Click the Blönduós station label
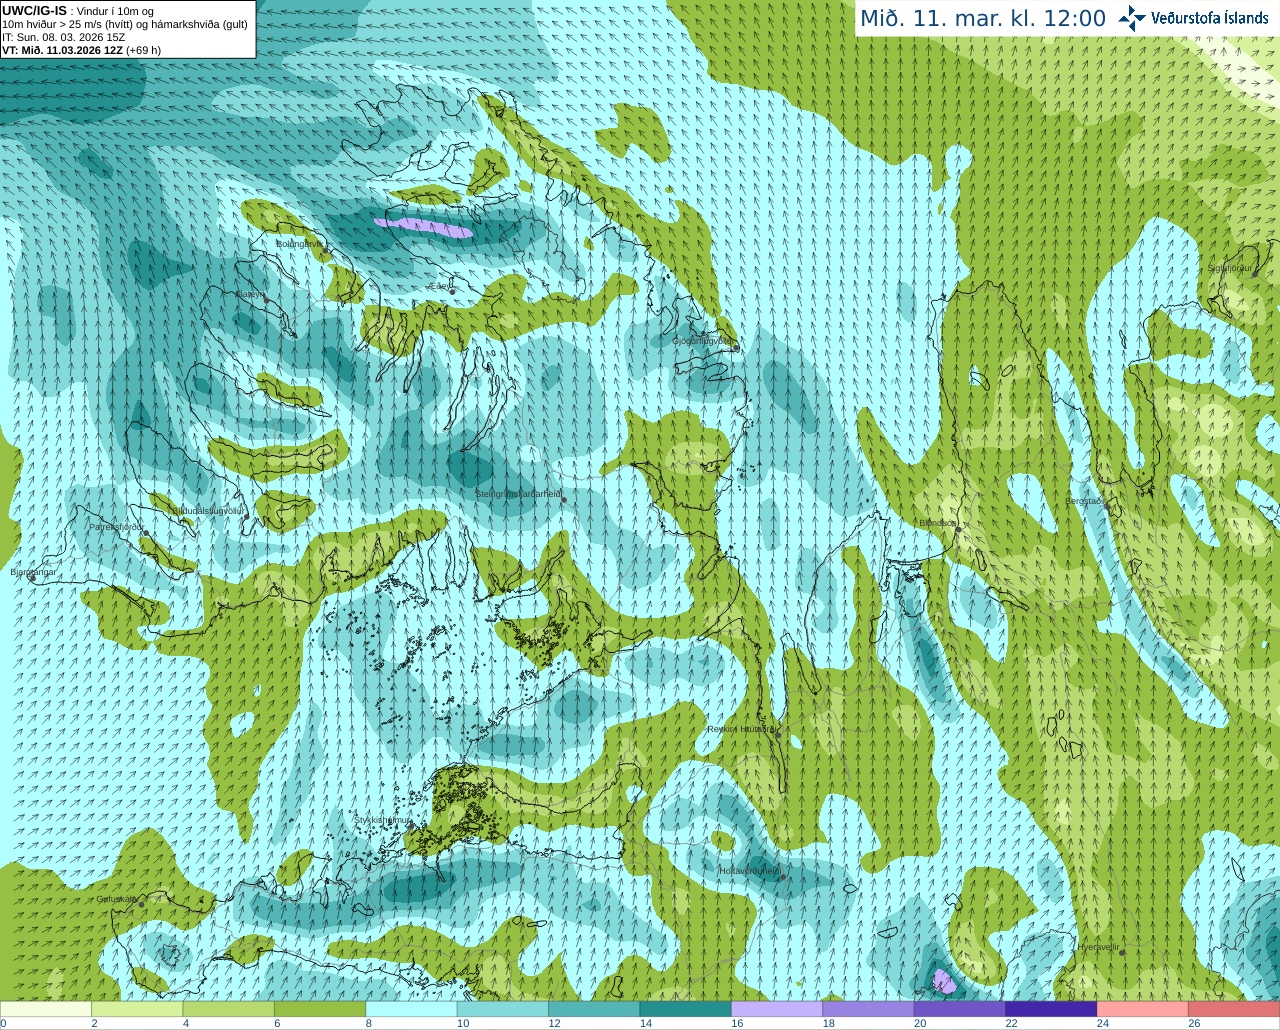Image resolution: width=1280 pixels, height=1030 pixels. point(938,523)
